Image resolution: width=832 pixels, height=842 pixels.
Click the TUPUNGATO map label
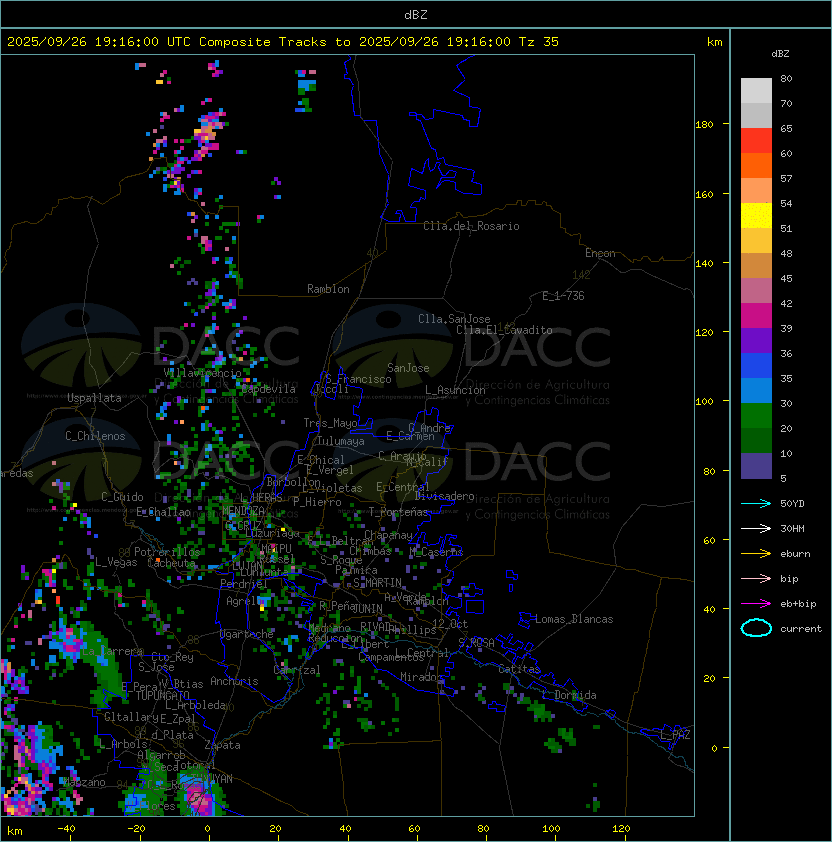[162, 695]
